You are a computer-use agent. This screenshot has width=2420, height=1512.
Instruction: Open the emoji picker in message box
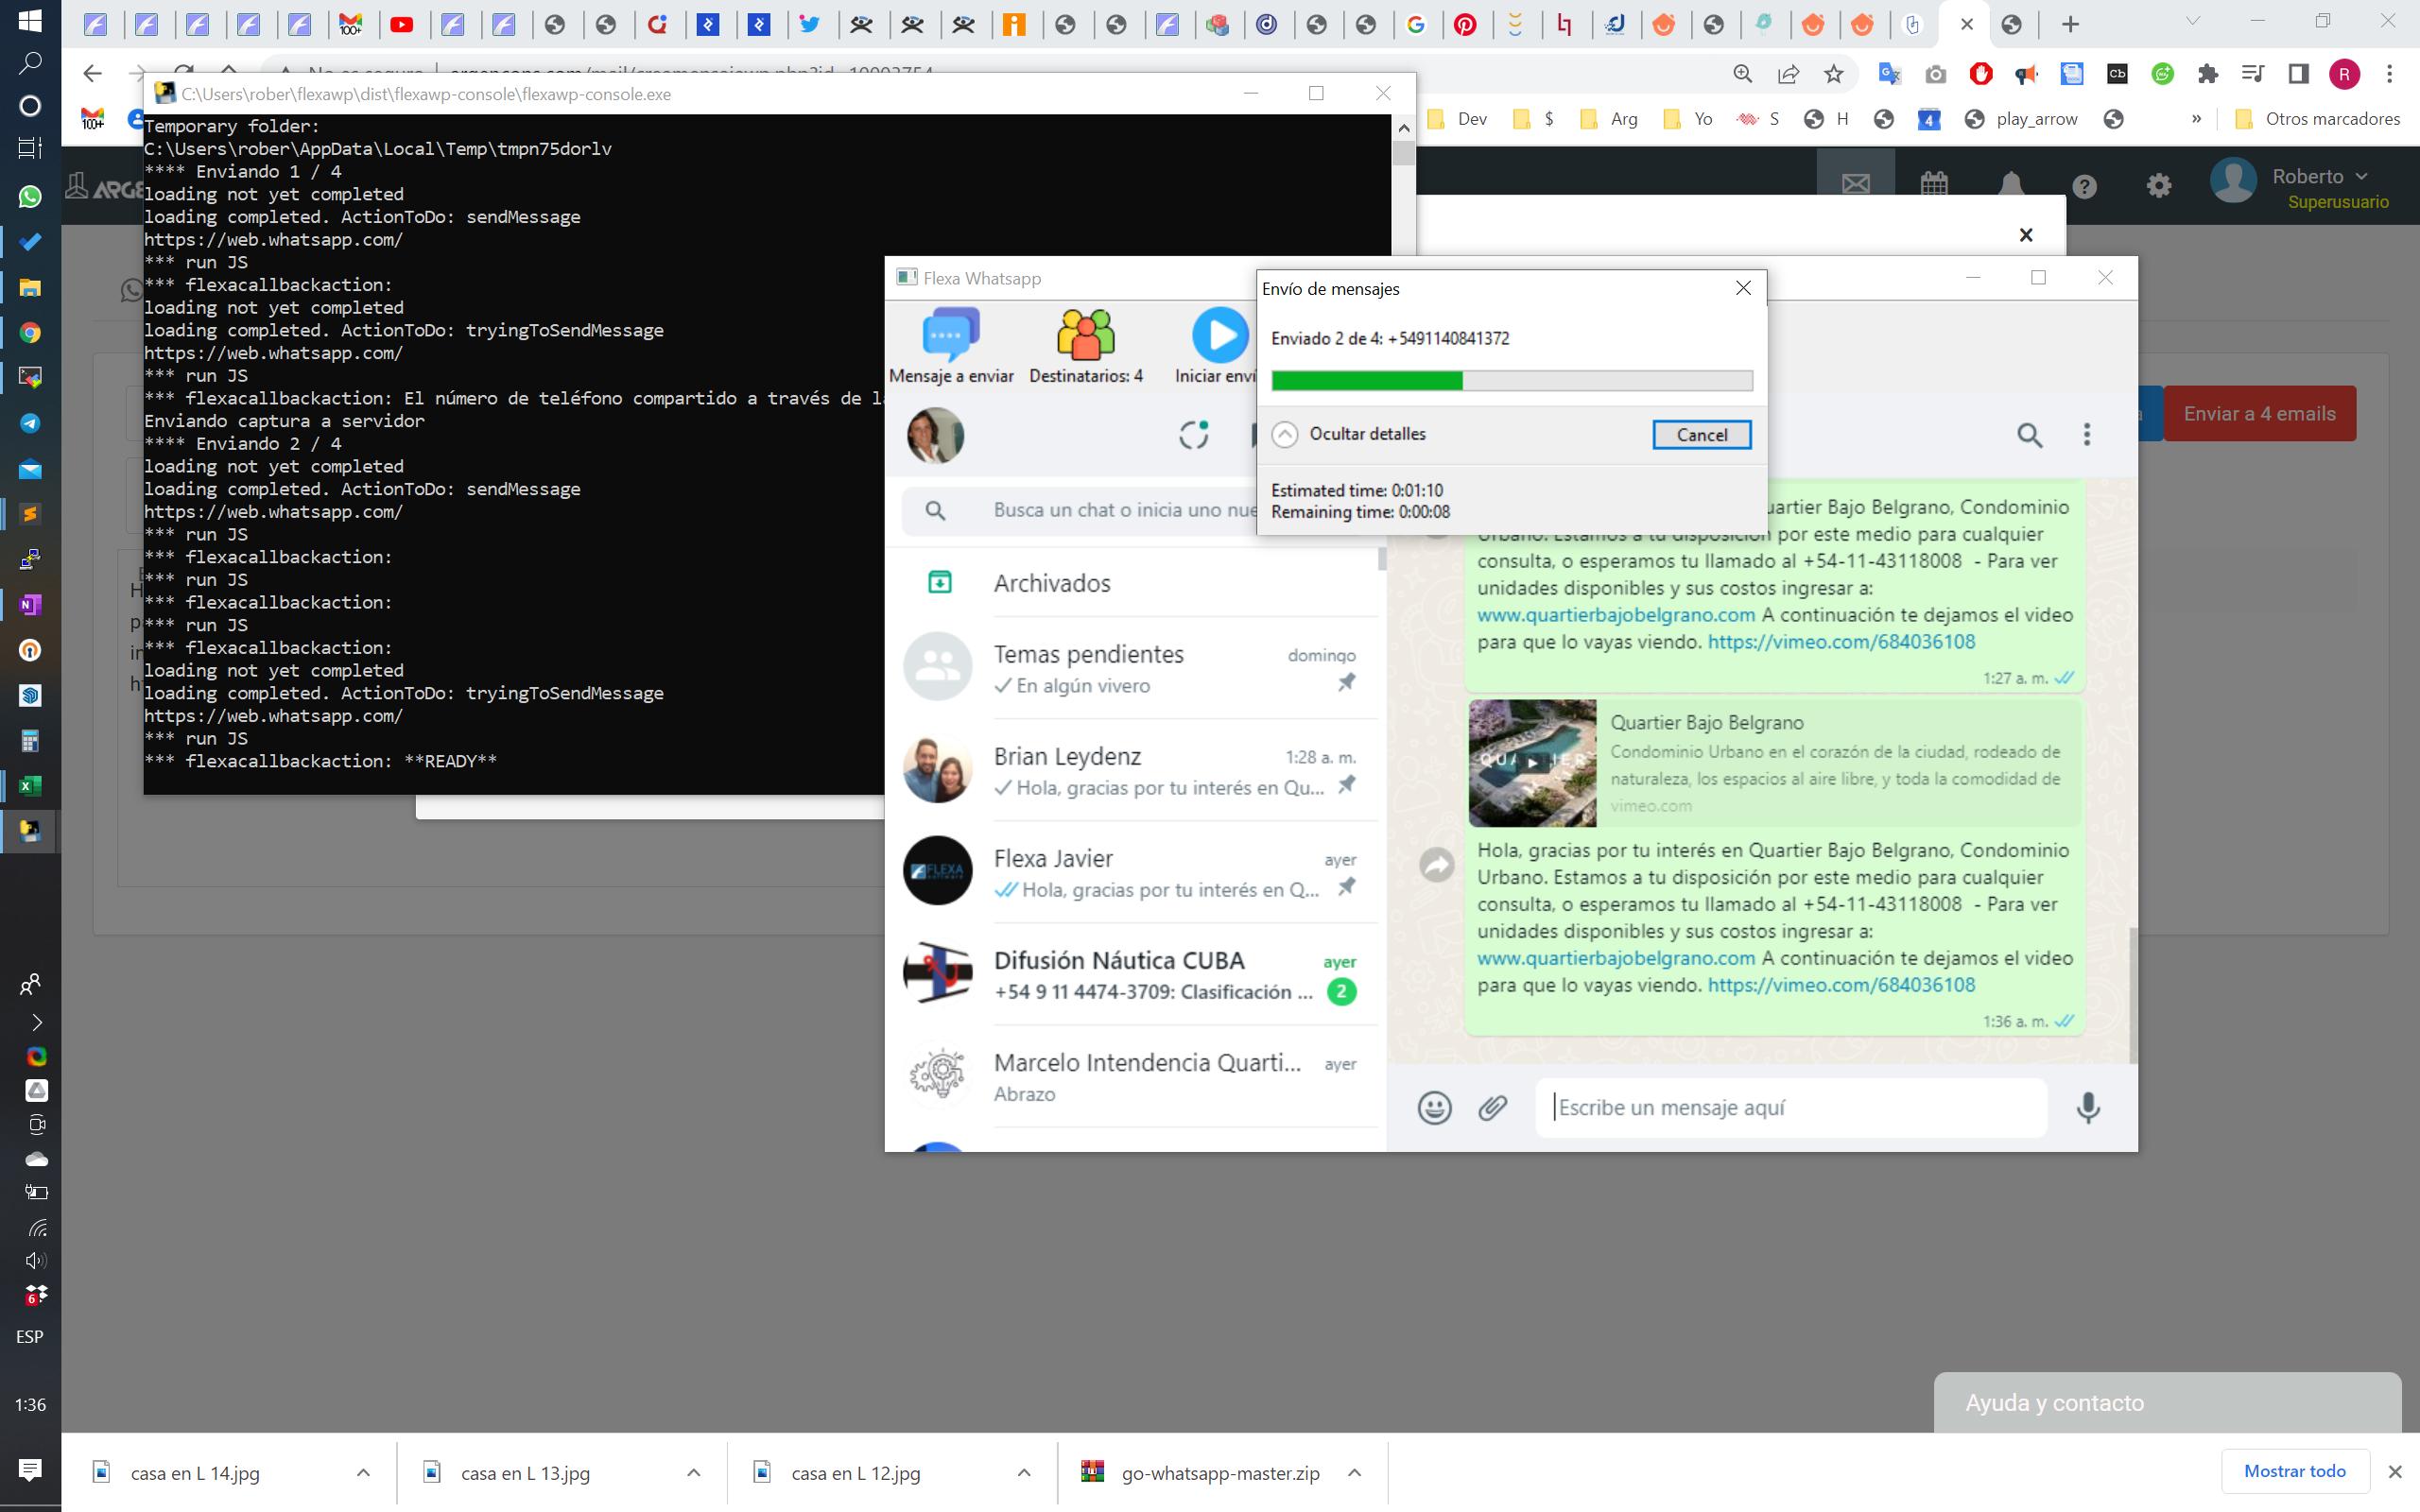click(x=1434, y=1107)
